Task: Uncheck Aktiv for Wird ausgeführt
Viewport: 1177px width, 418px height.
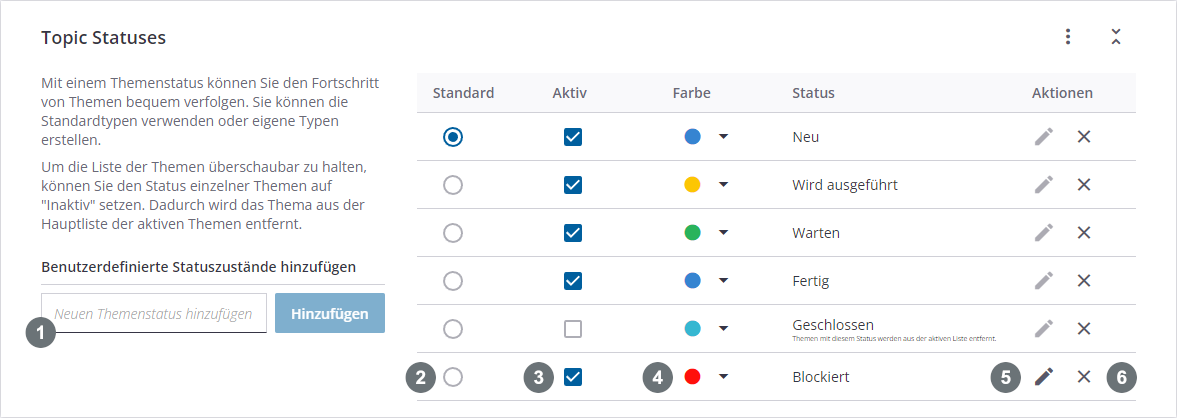Action: (x=573, y=185)
